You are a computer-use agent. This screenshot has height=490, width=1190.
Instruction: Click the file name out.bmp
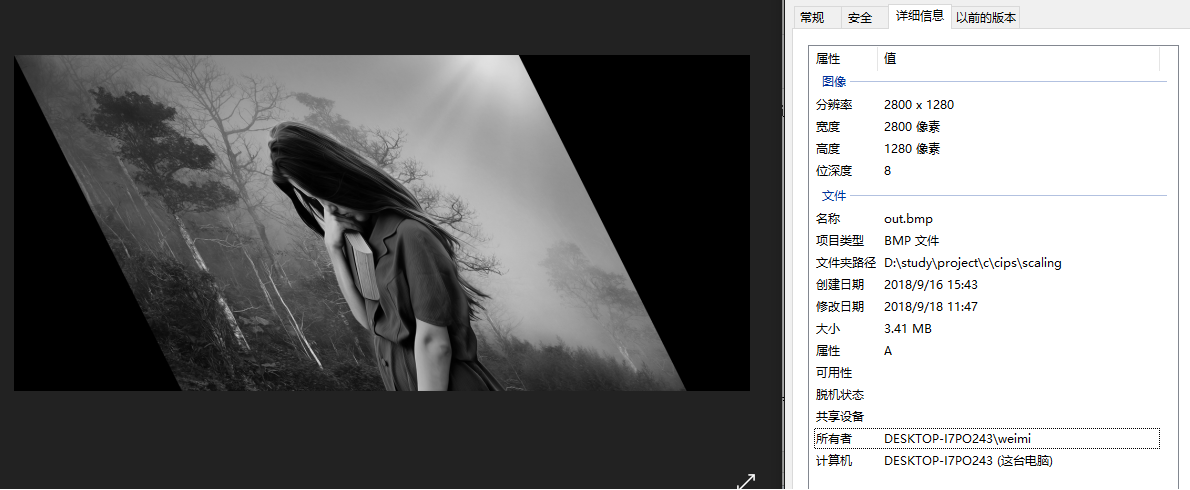(908, 219)
